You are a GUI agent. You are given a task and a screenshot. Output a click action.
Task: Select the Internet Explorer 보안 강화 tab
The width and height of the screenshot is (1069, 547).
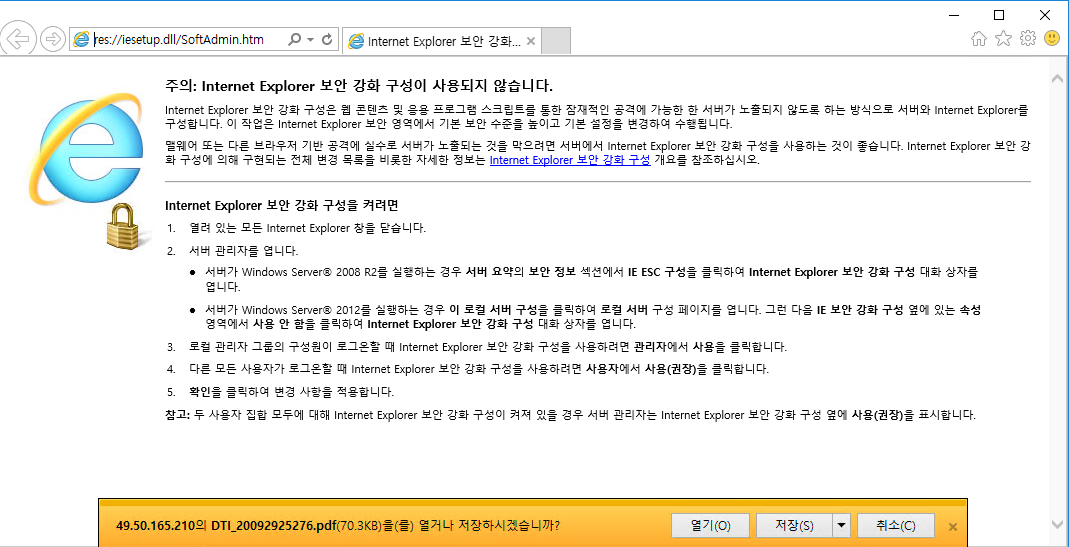point(442,42)
